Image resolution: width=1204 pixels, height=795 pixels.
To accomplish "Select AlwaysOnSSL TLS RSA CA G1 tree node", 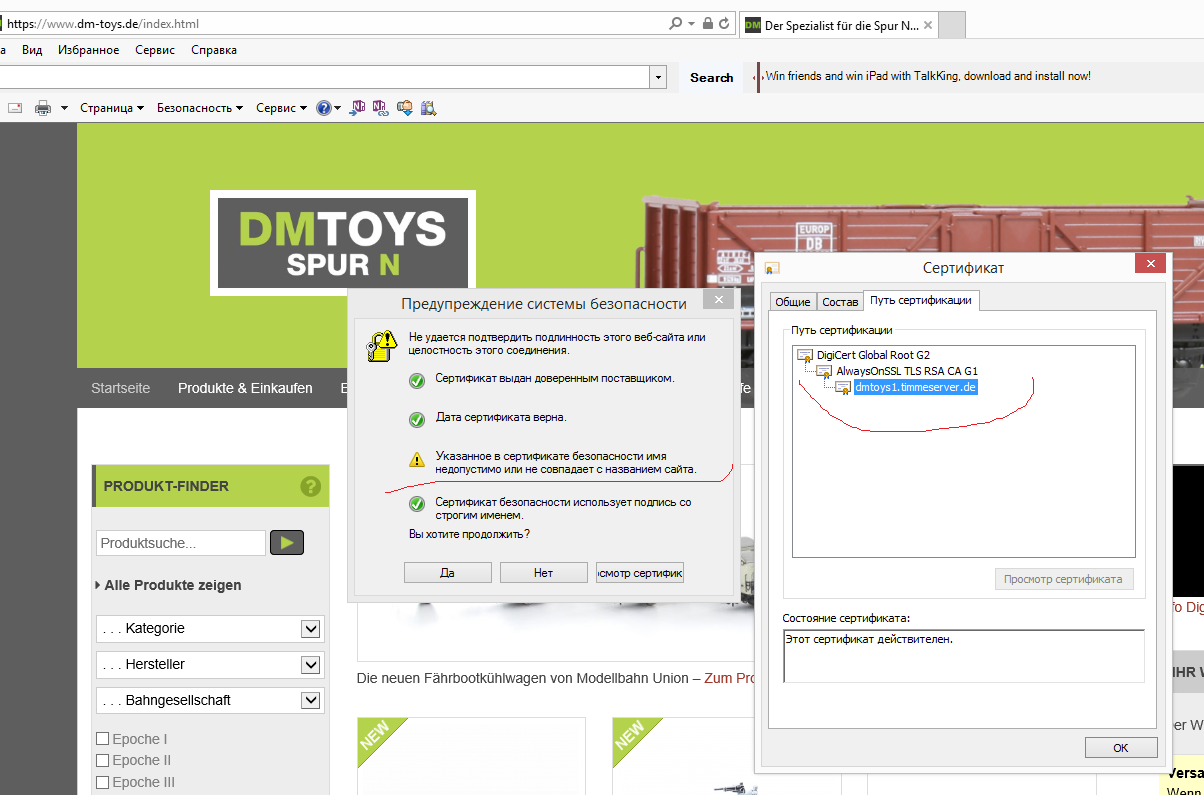I will (907, 371).
